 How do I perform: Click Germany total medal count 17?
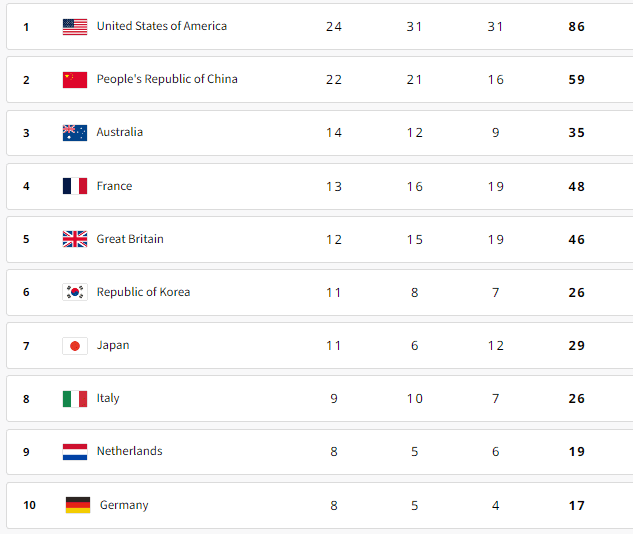[576, 505]
